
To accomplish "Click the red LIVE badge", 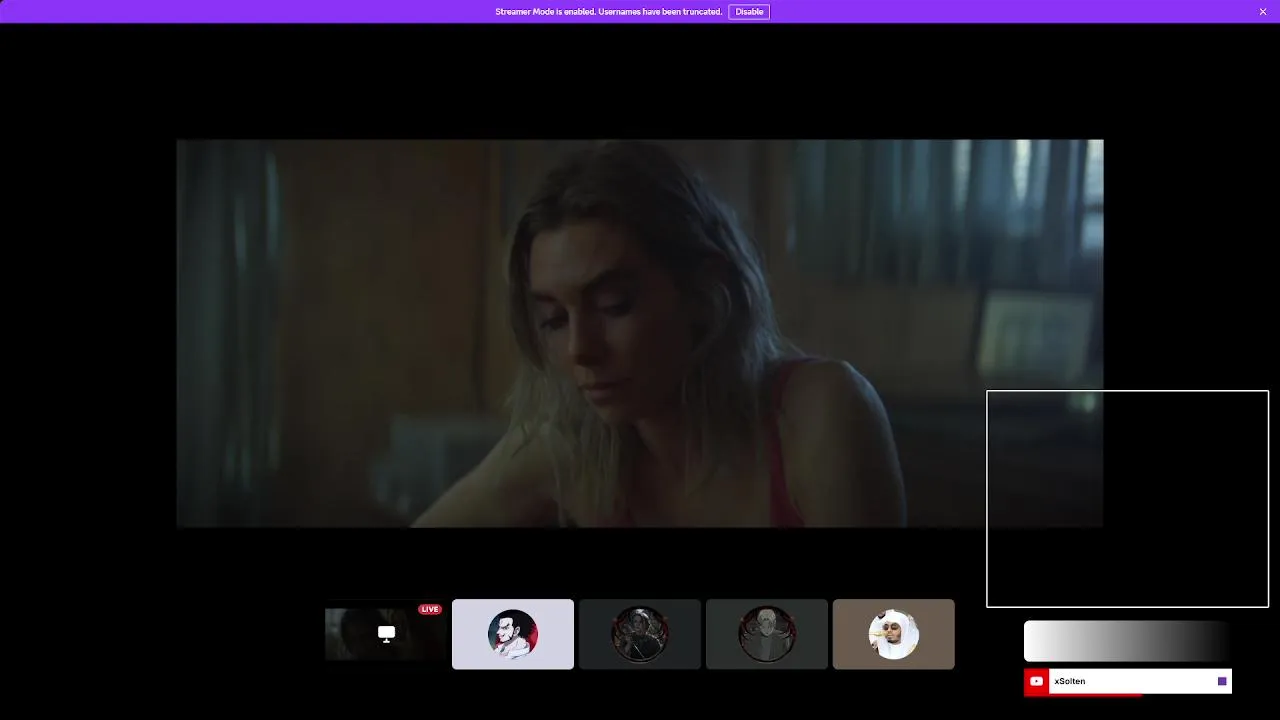I will point(430,609).
